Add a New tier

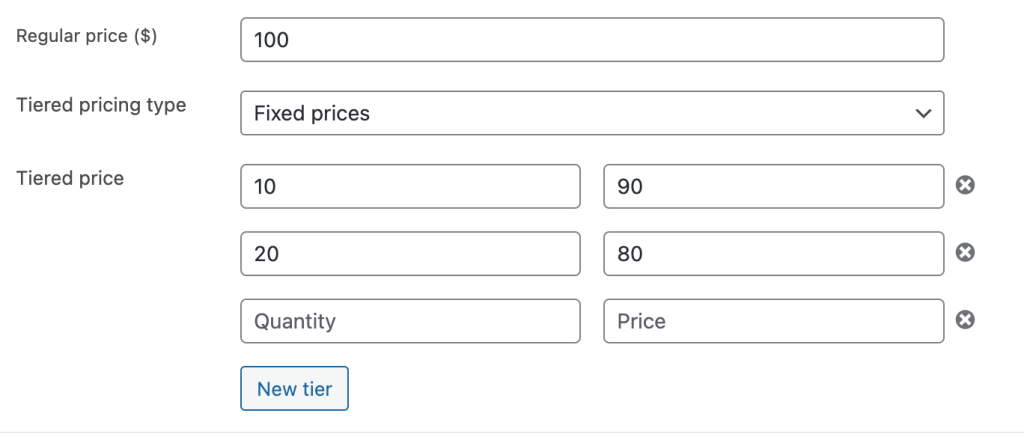[294, 388]
